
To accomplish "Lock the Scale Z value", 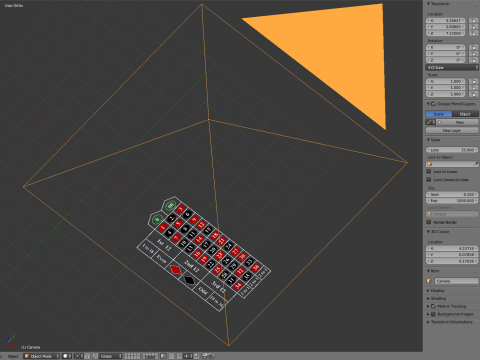I will click(x=473, y=94).
